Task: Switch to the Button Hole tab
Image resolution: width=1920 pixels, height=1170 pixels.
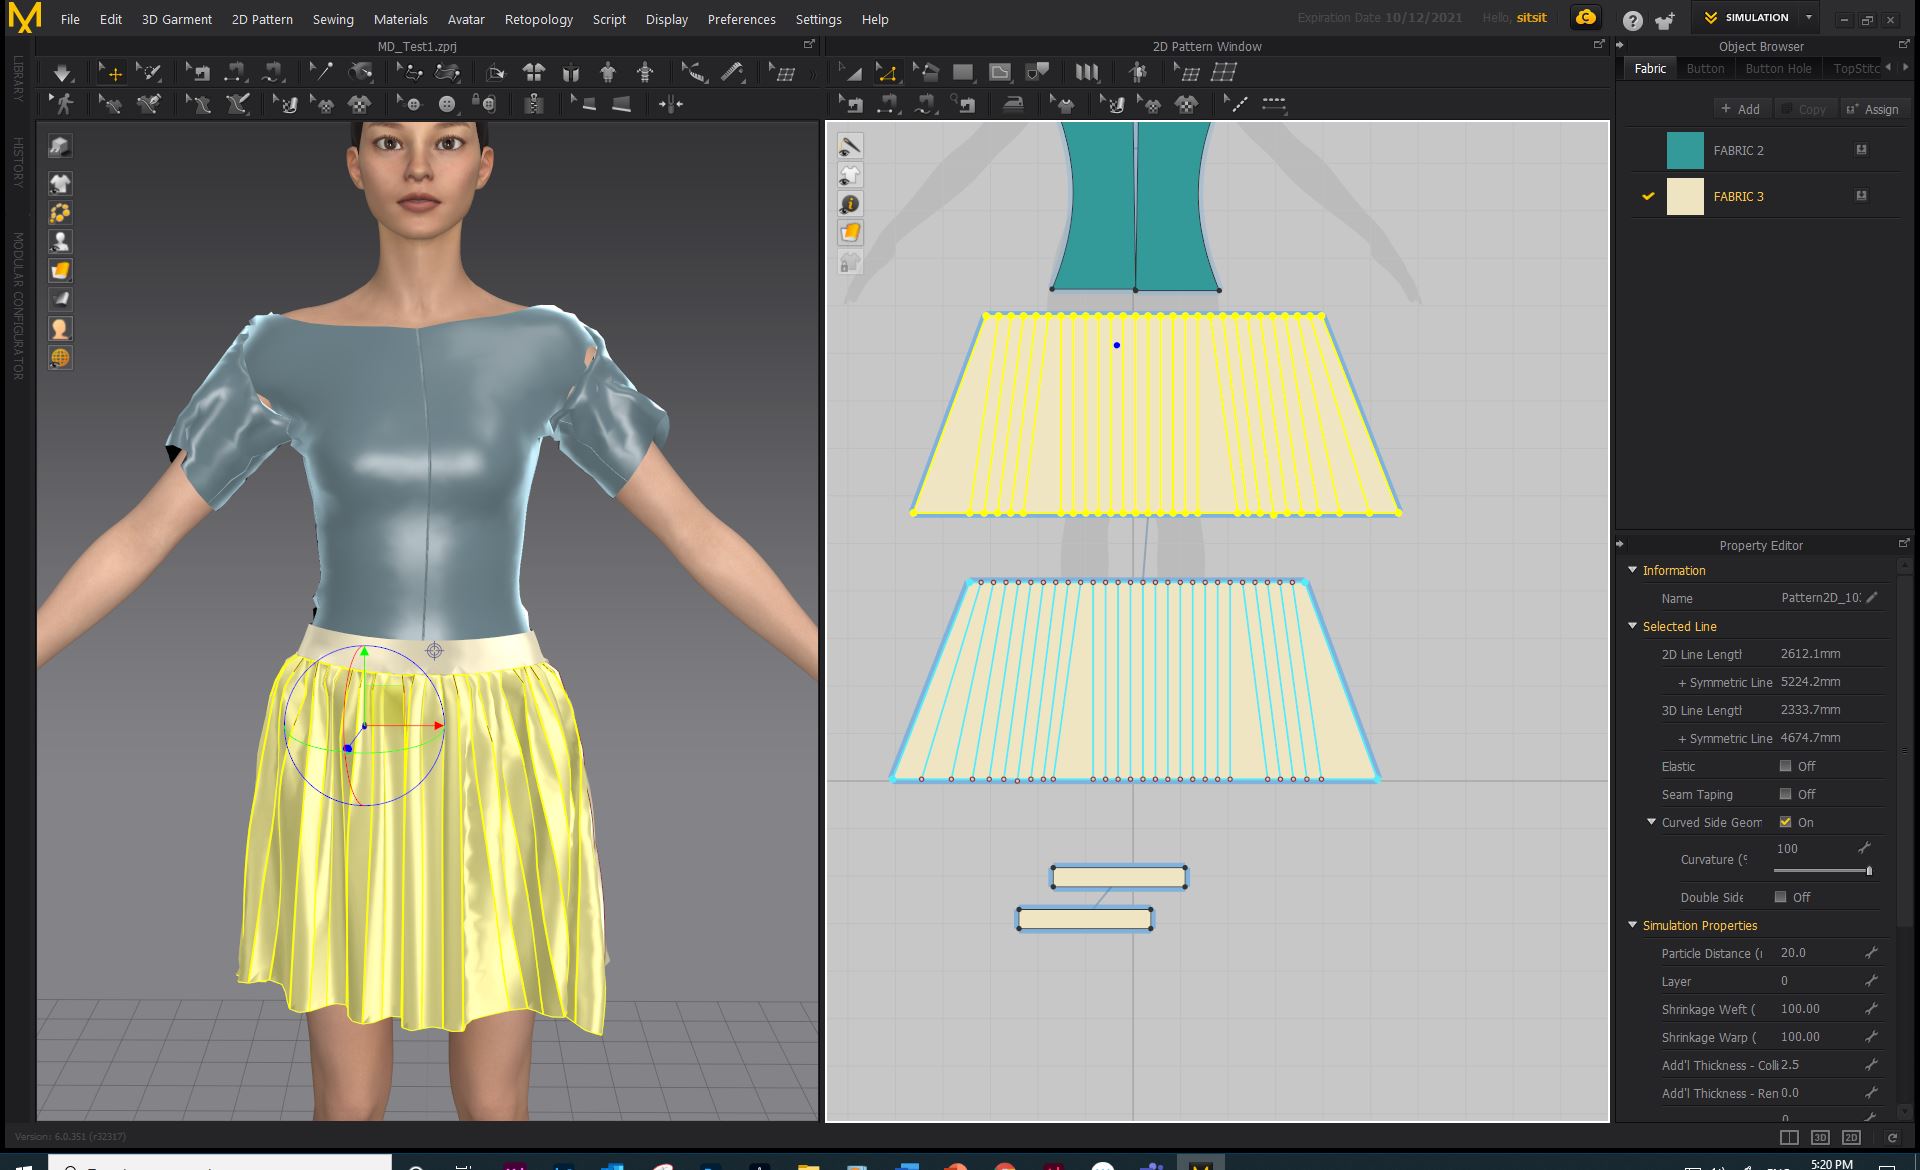Action: [1778, 68]
